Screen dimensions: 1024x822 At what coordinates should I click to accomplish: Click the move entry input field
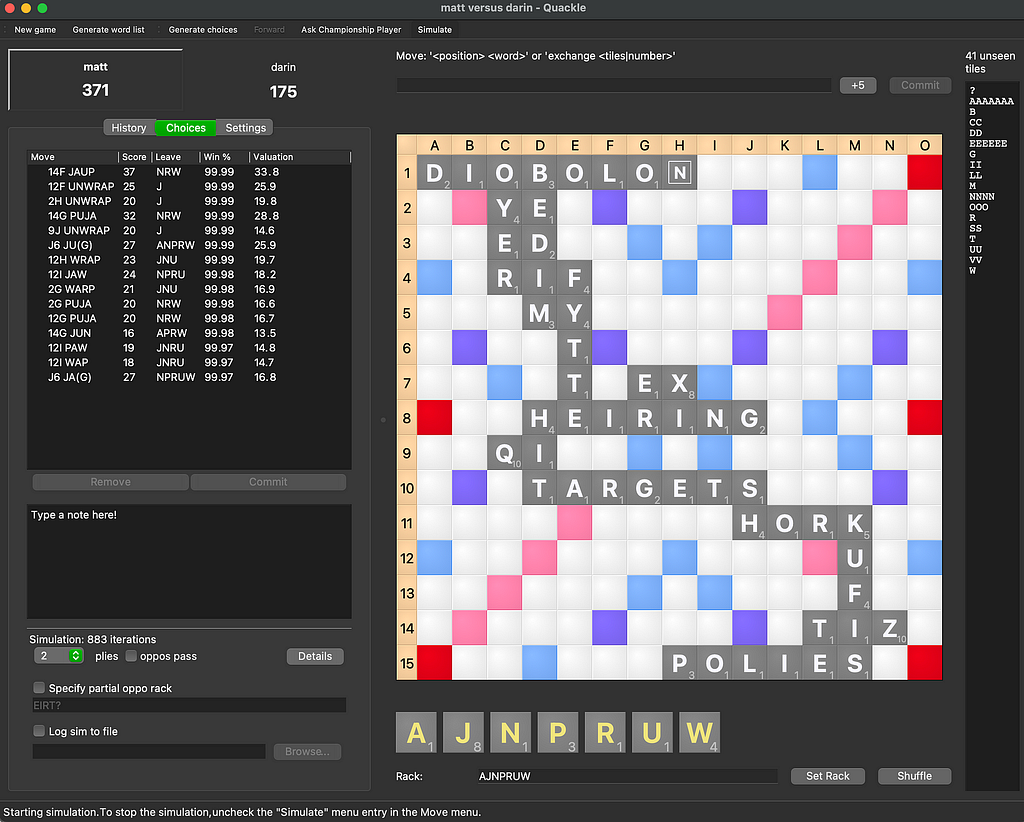click(614, 85)
